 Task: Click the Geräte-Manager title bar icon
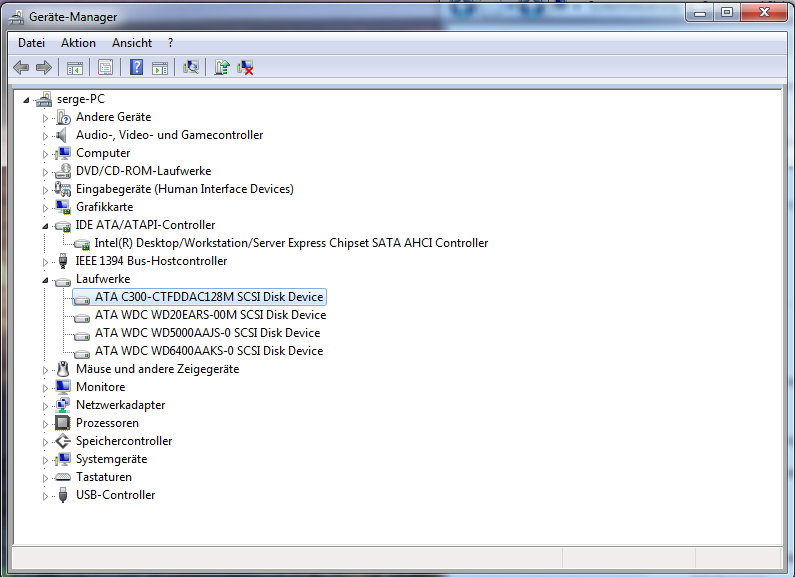[16, 17]
